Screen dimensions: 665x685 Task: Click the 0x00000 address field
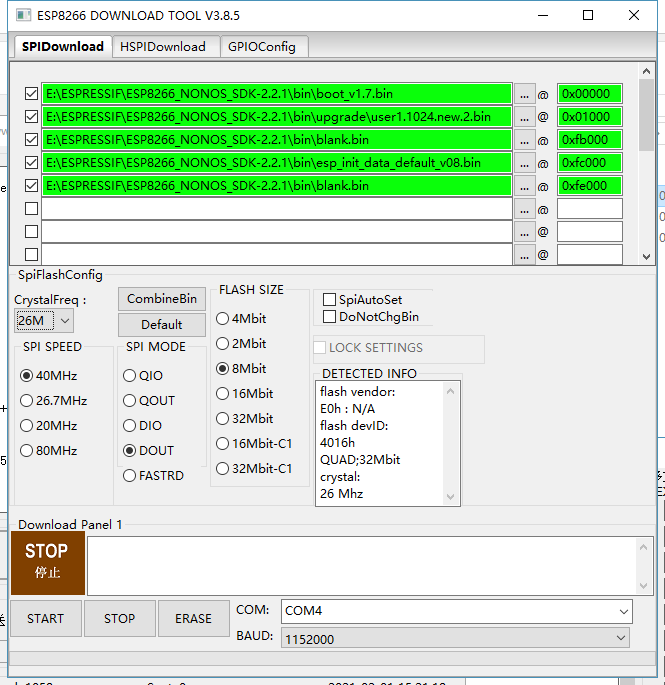(590, 94)
